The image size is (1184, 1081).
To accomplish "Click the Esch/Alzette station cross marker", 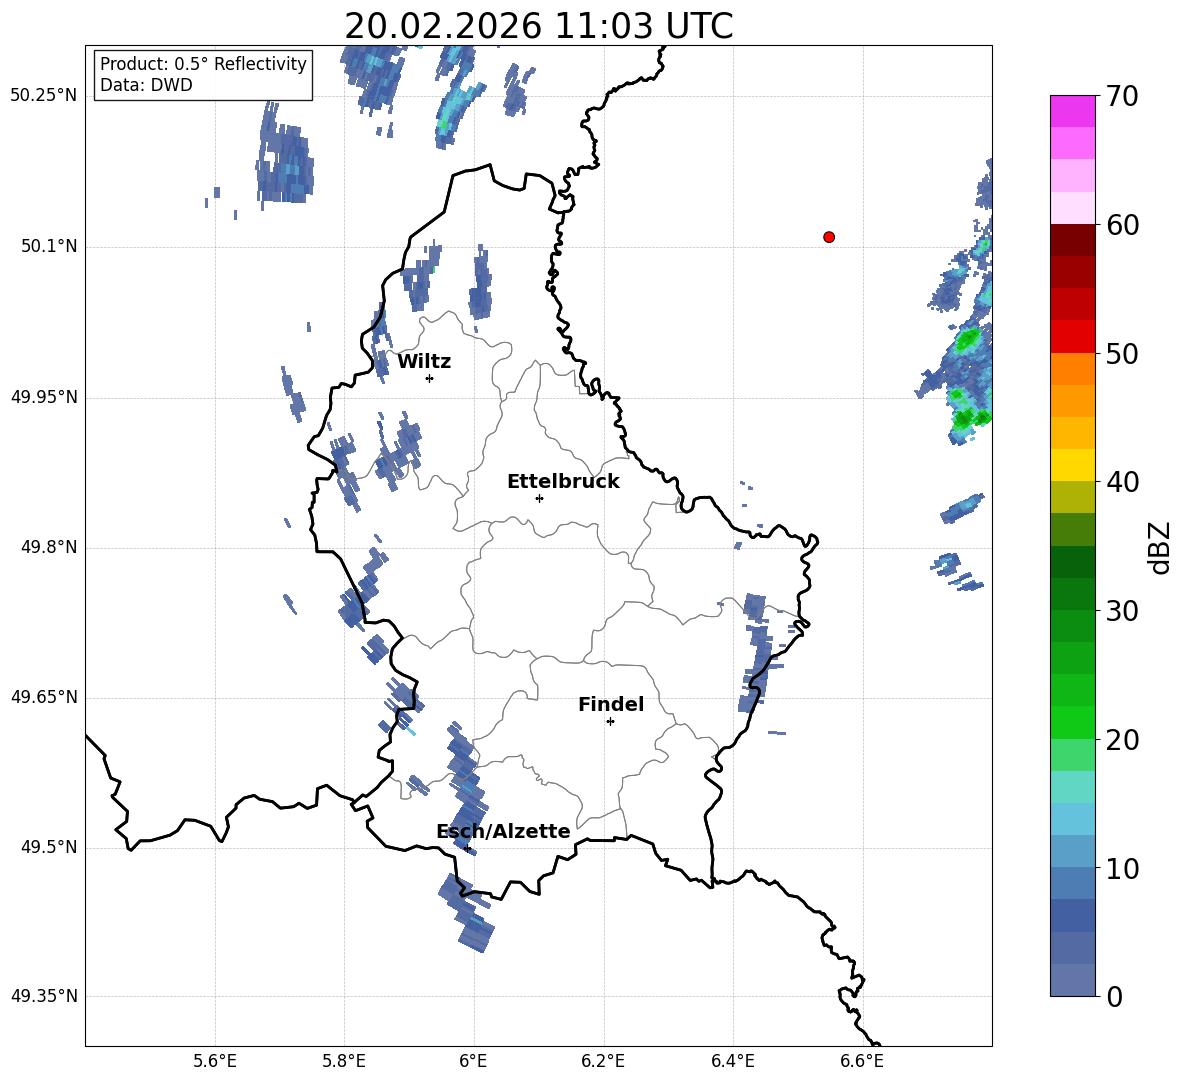I will tap(467, 848).
